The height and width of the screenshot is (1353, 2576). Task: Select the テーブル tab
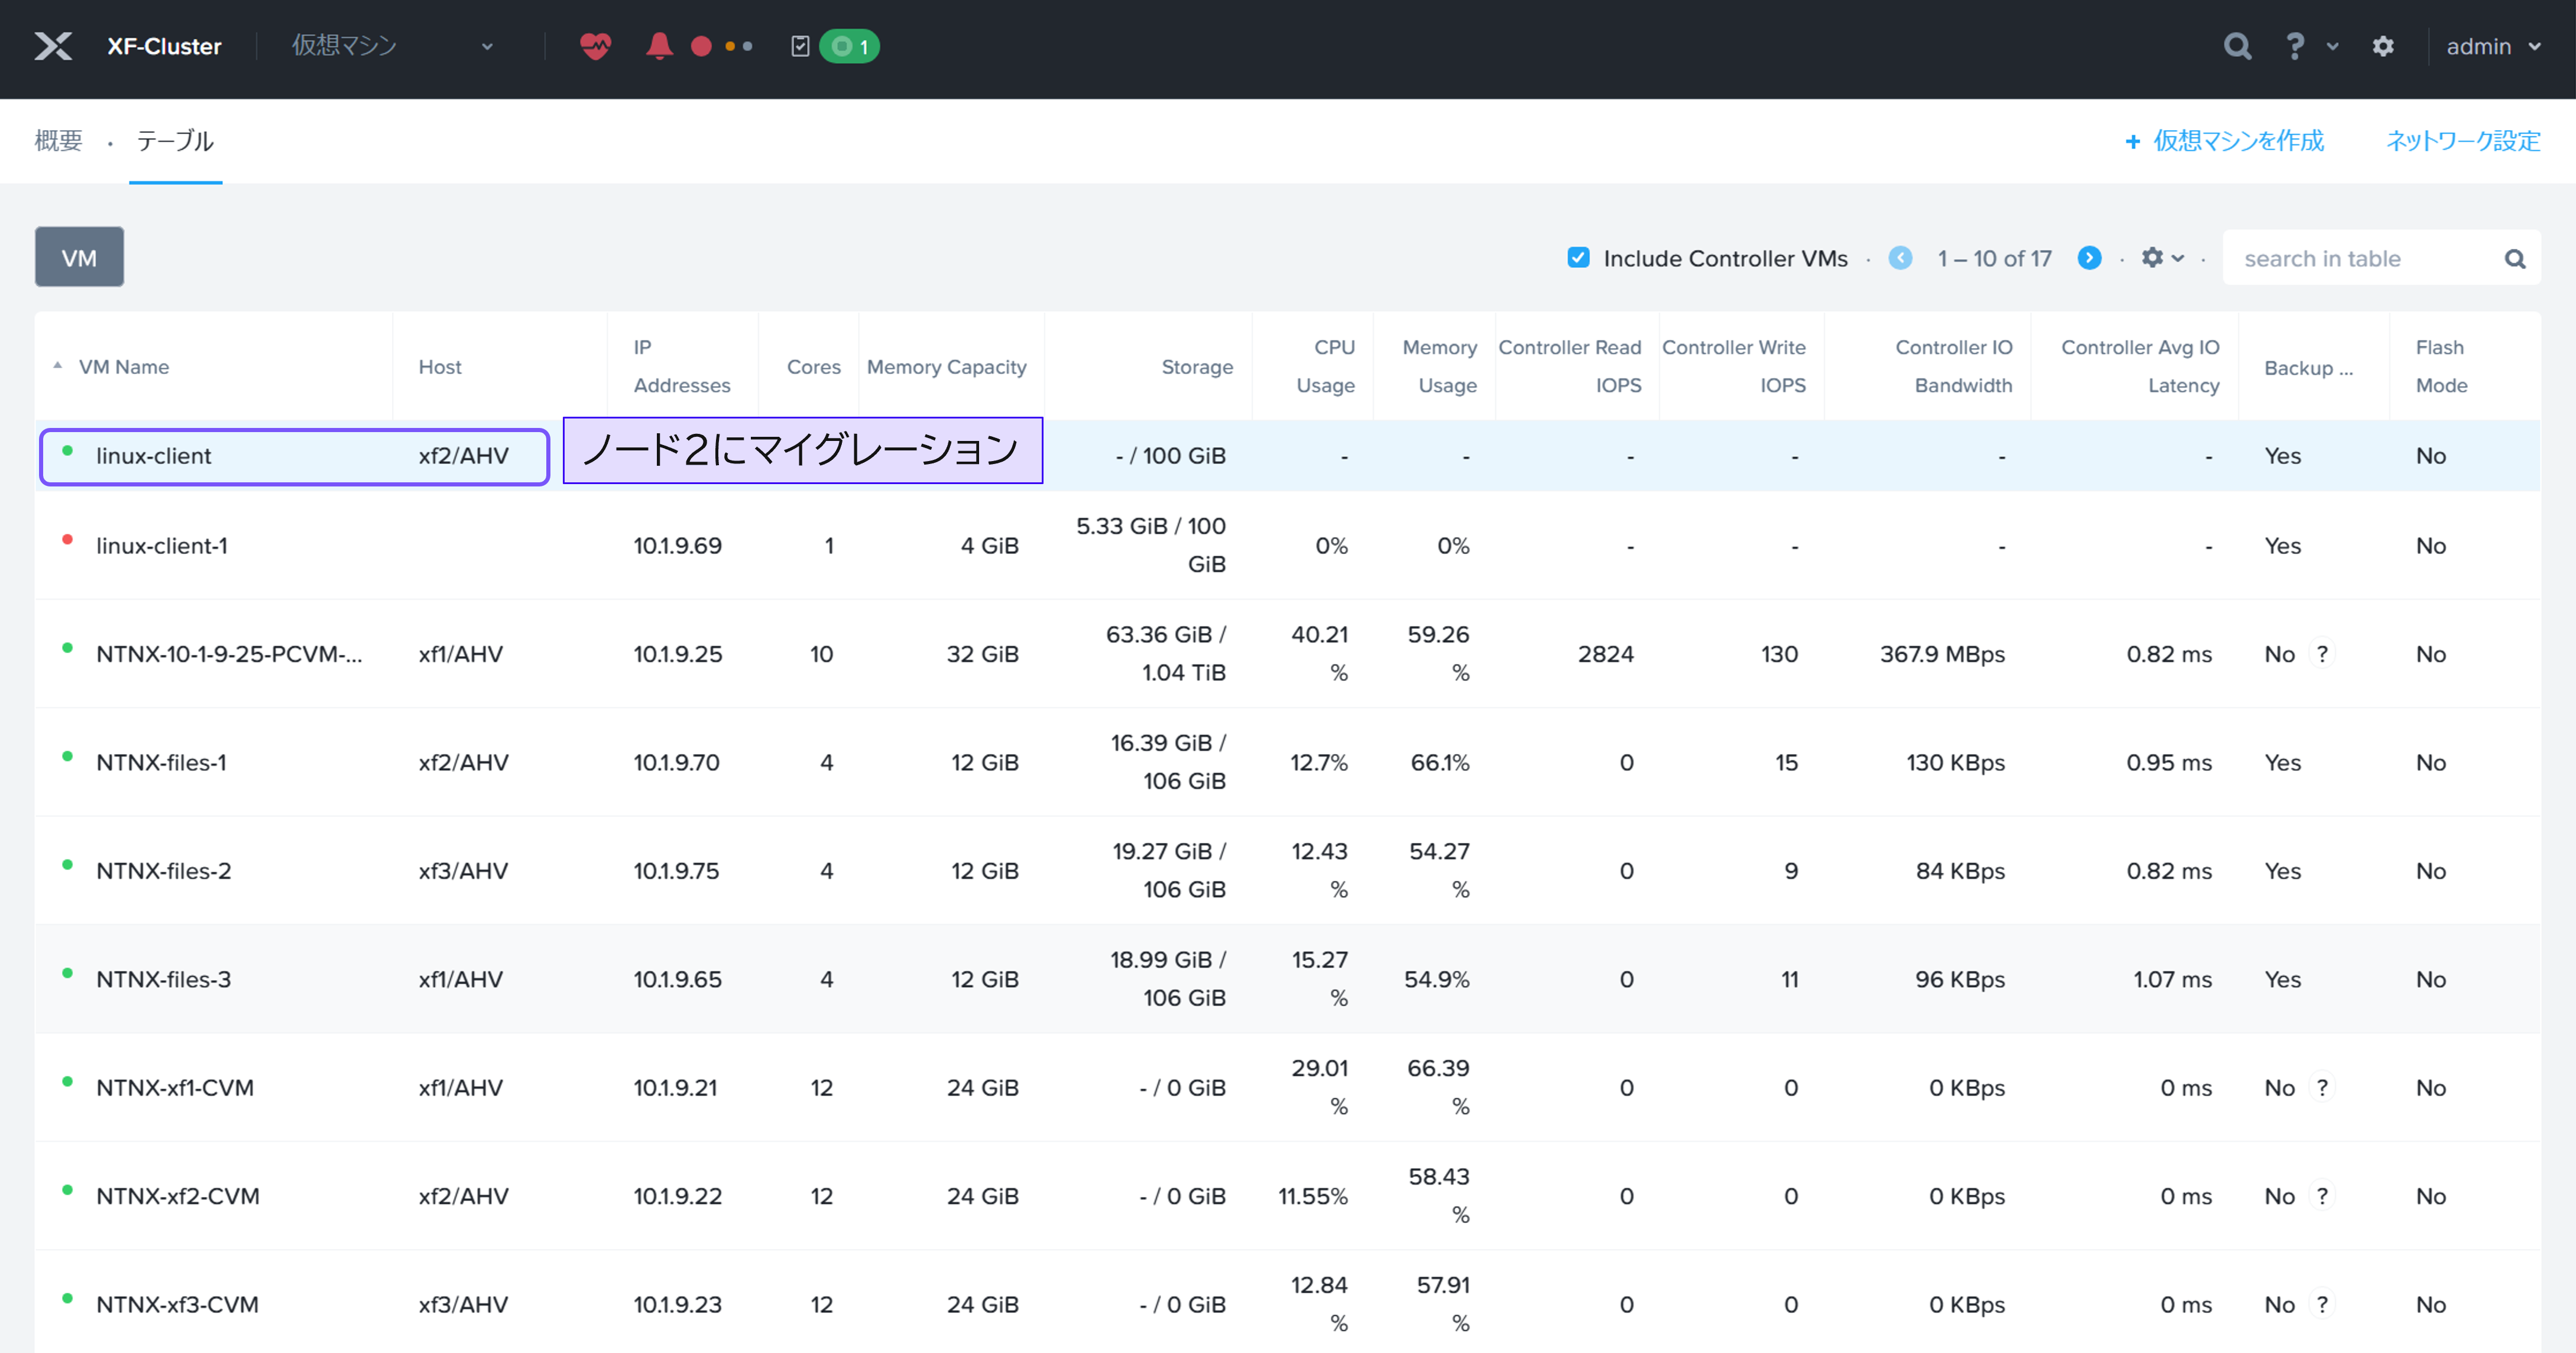pos(175,141)
